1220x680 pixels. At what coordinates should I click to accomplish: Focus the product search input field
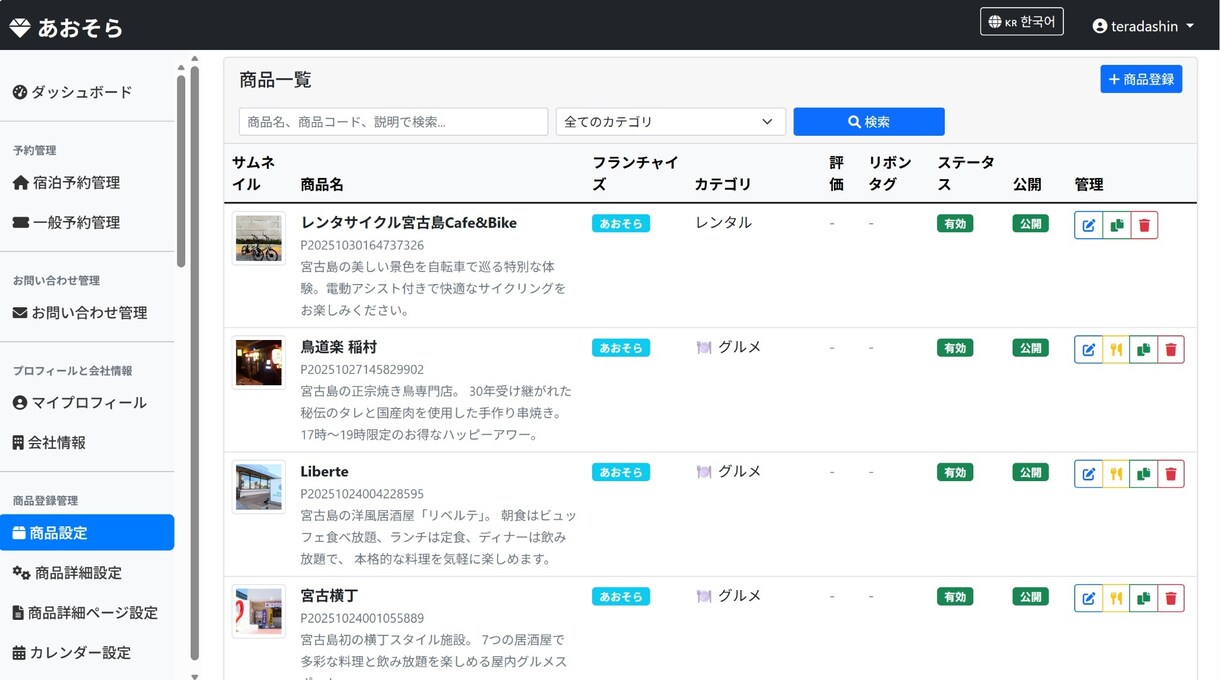click(x=394, y=122)
